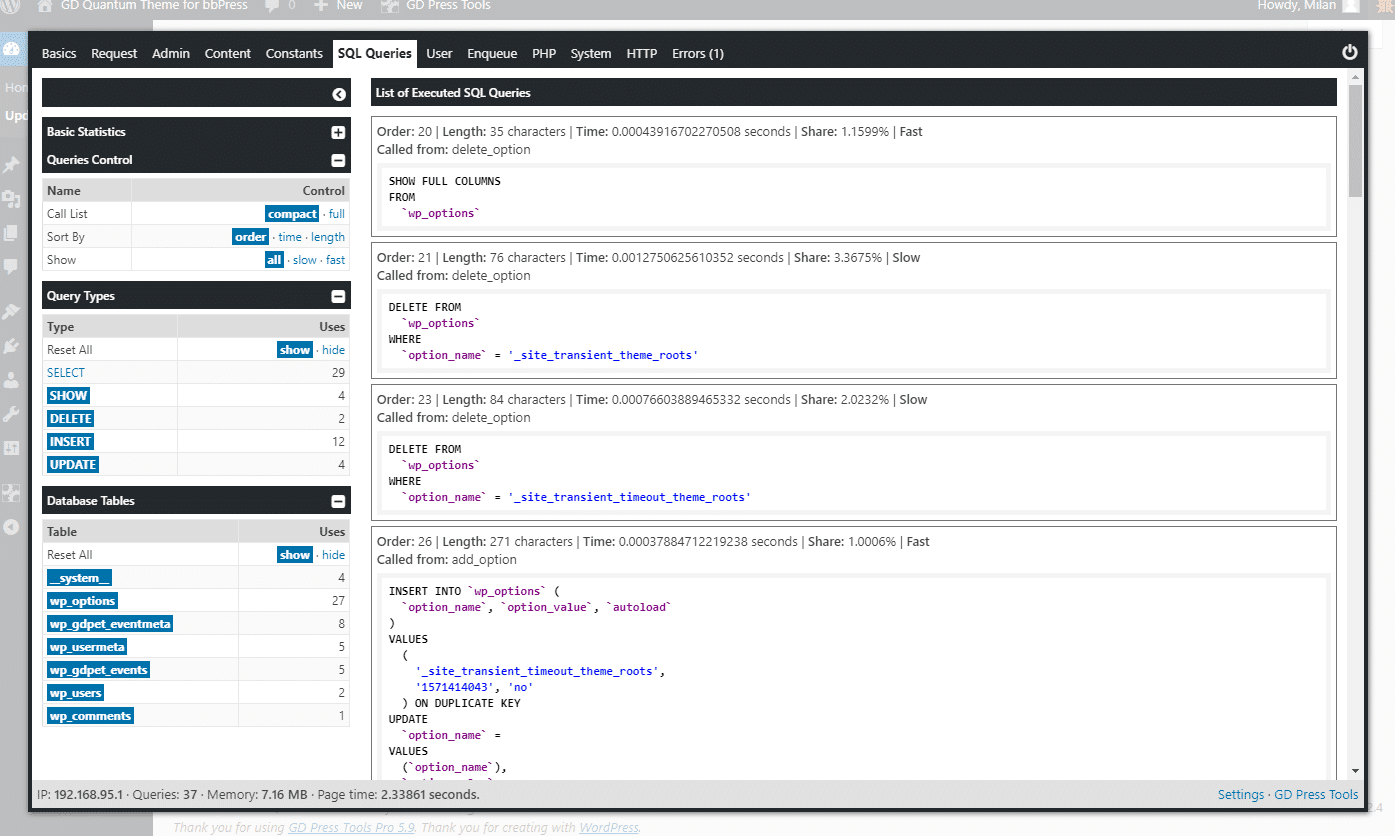Open the User tab
This screenshot has width=1395, height=836.
[439, 53]
